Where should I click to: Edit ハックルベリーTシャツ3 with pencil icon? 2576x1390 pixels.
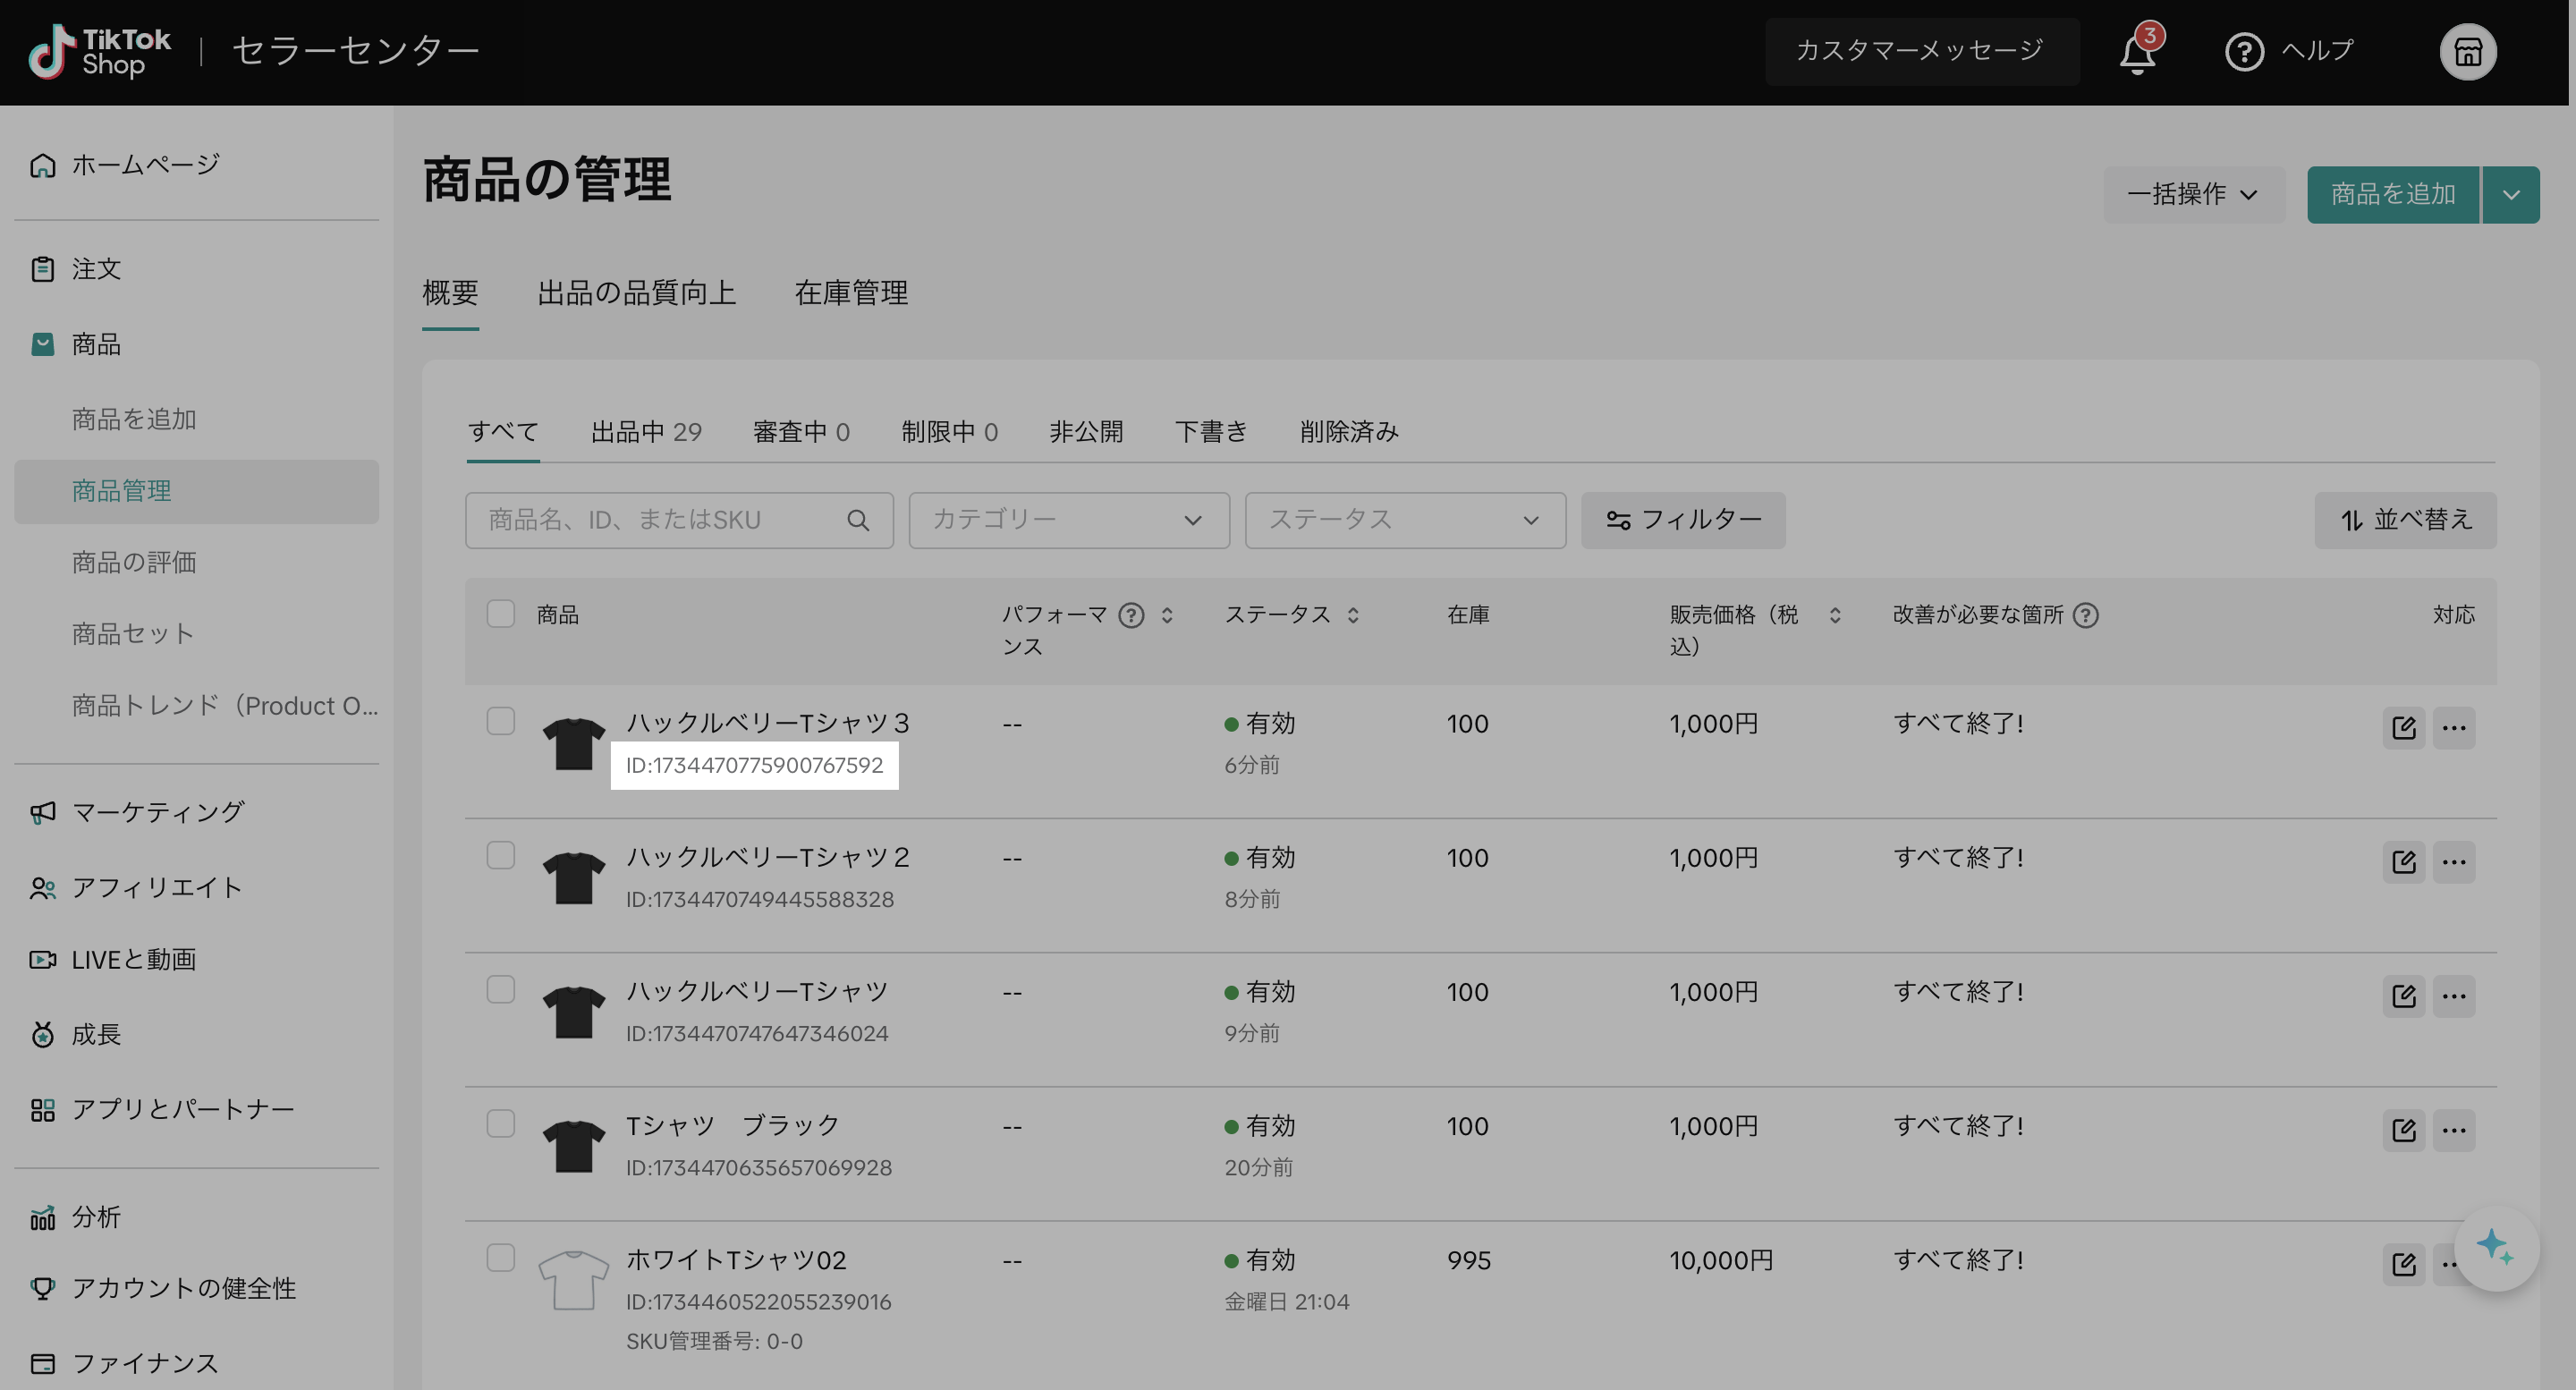coord(2403,727)
